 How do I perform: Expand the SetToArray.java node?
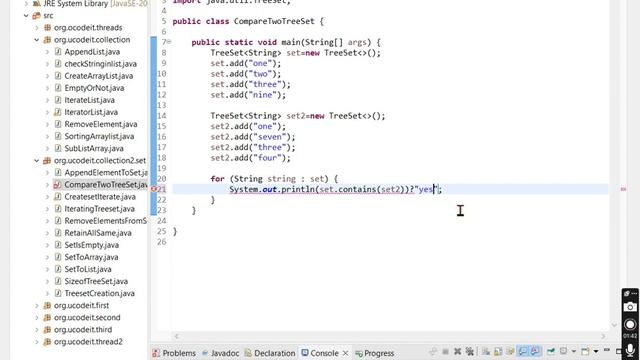pos(47,257)
